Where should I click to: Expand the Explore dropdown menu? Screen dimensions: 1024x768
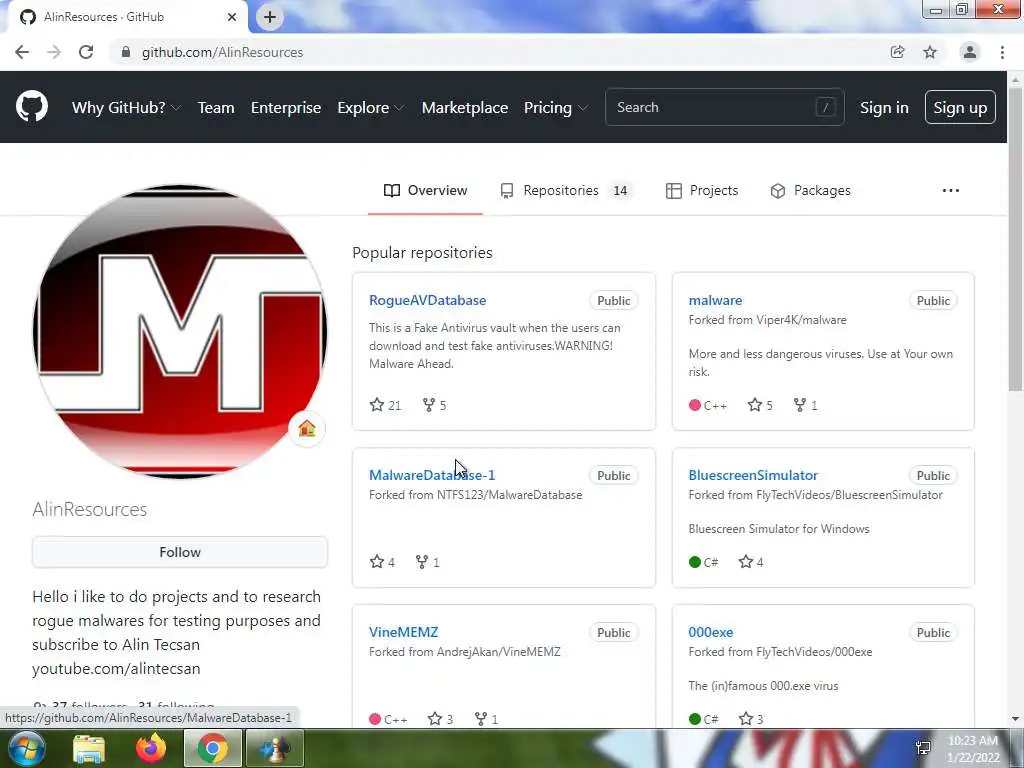(370, 107)
